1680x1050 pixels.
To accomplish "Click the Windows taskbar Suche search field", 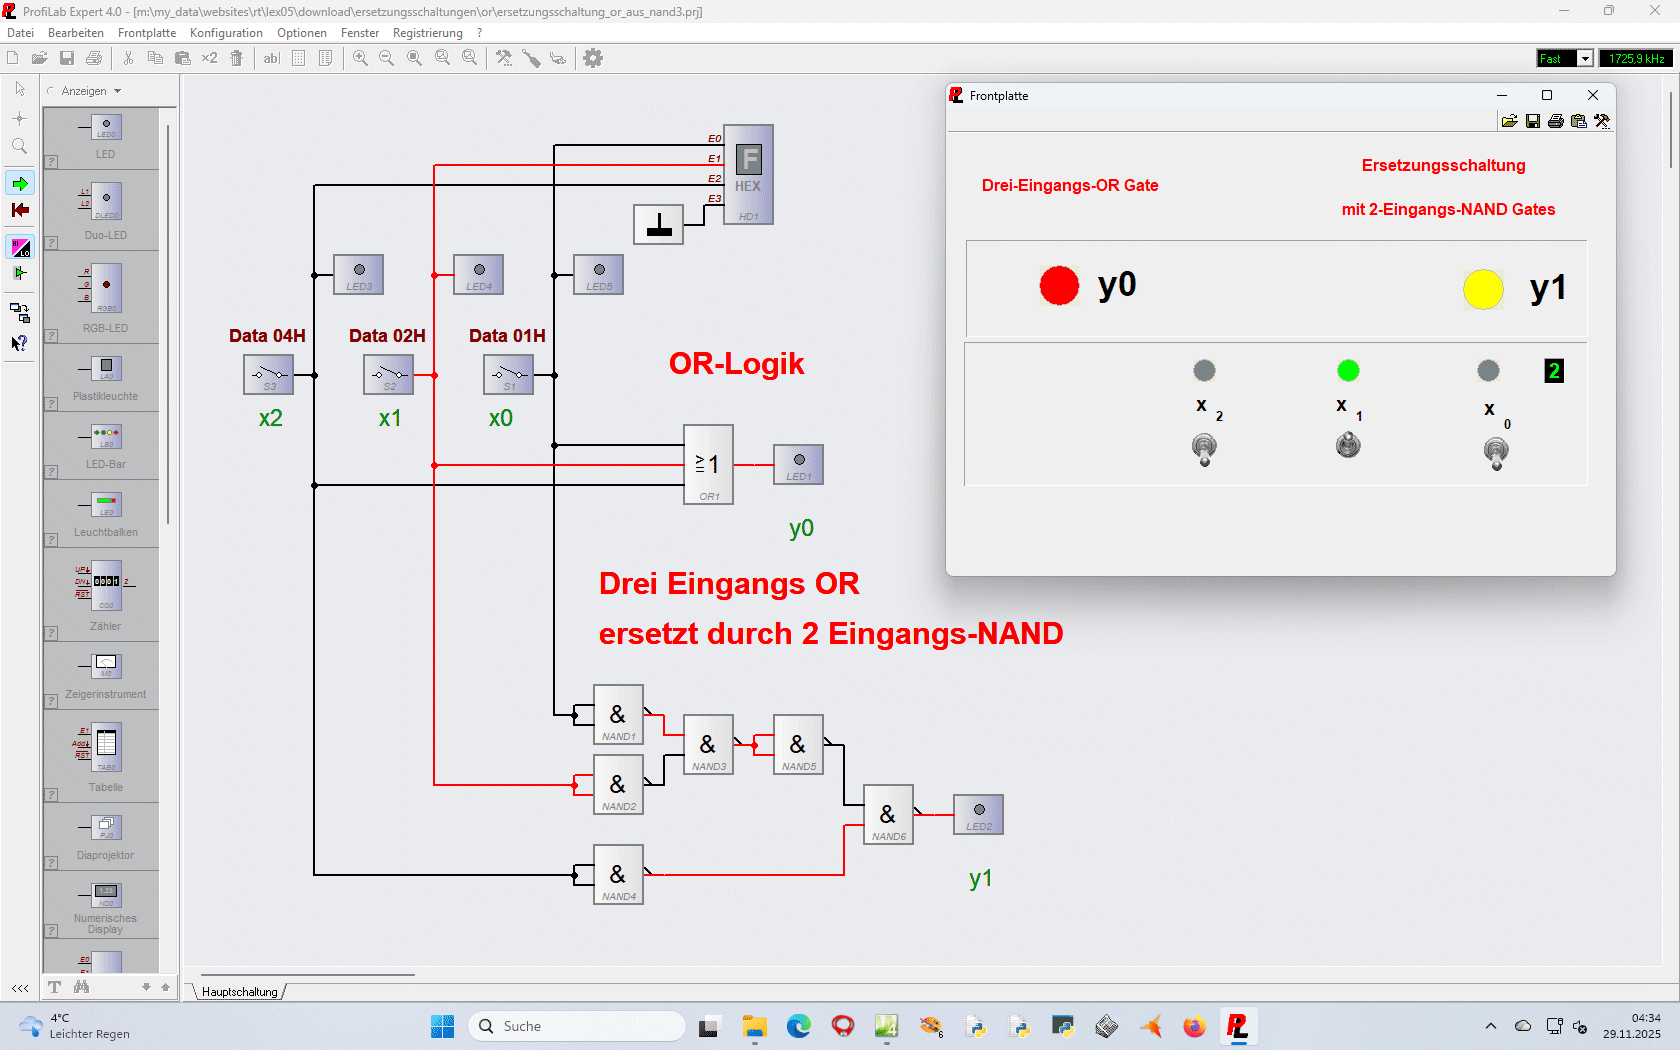I will [577, 1026].
